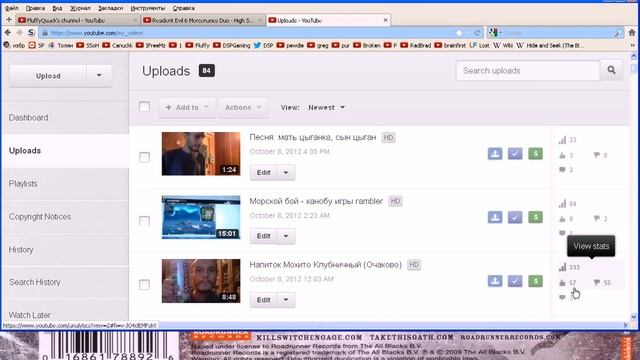Image resolution: width=640 pixels, height=360 pixels.
Task: View stats bar-chart icon for Морской бой video
Action: (x=562, y=204)
